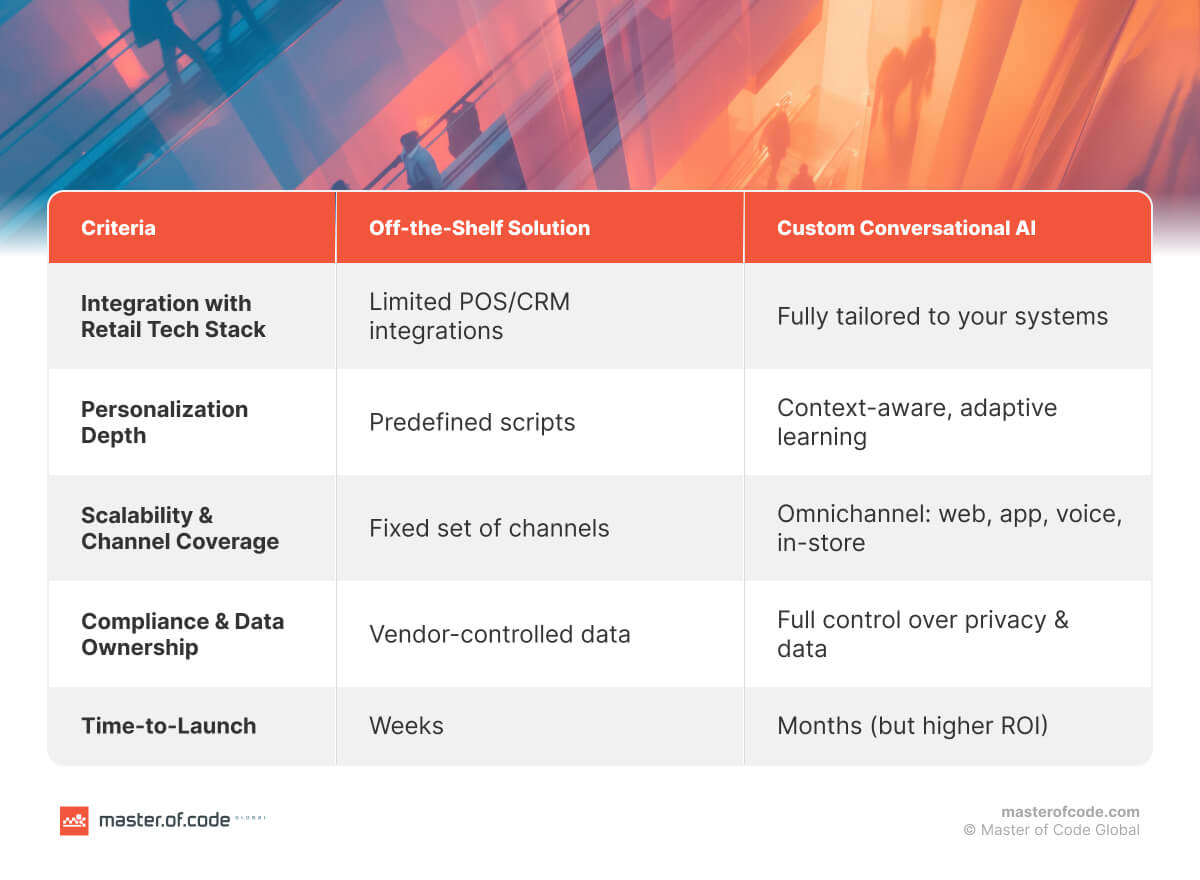Select the Custom Conversational AI column header

(x=906, y=228)
